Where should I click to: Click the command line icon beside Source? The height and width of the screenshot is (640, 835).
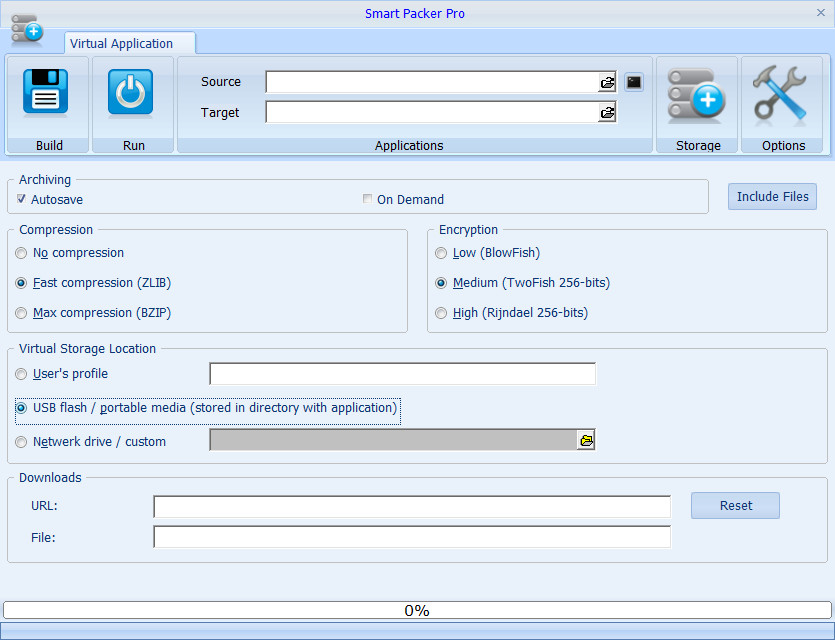coord(634,82)
